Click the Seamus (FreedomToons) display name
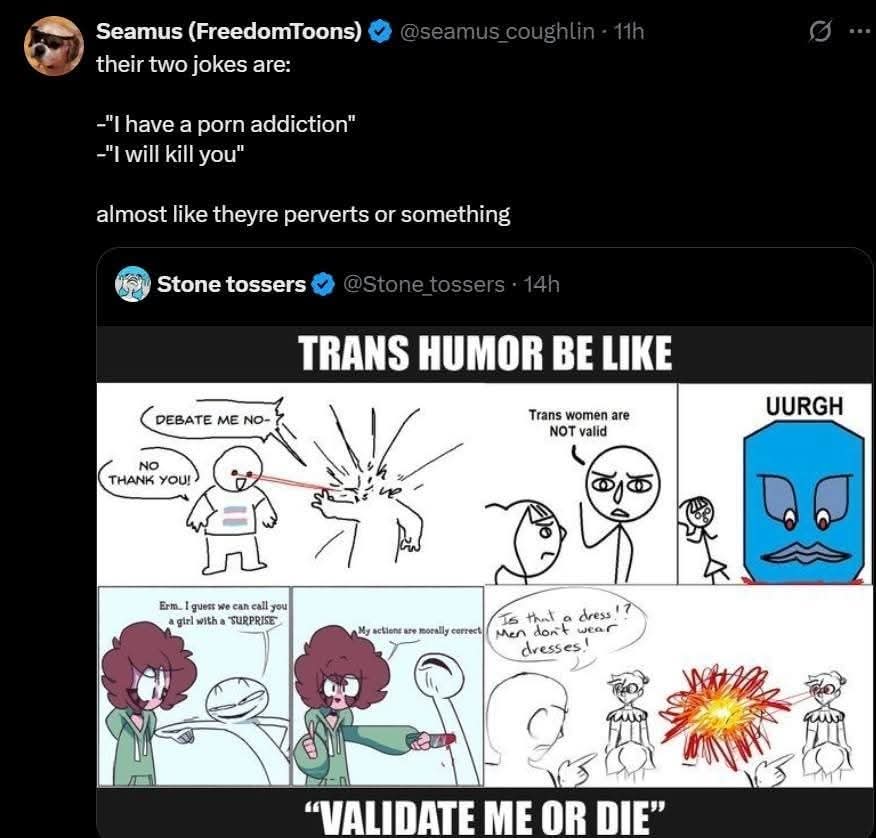Viewport: 876px width, 838px height. [x=229, y=31]
